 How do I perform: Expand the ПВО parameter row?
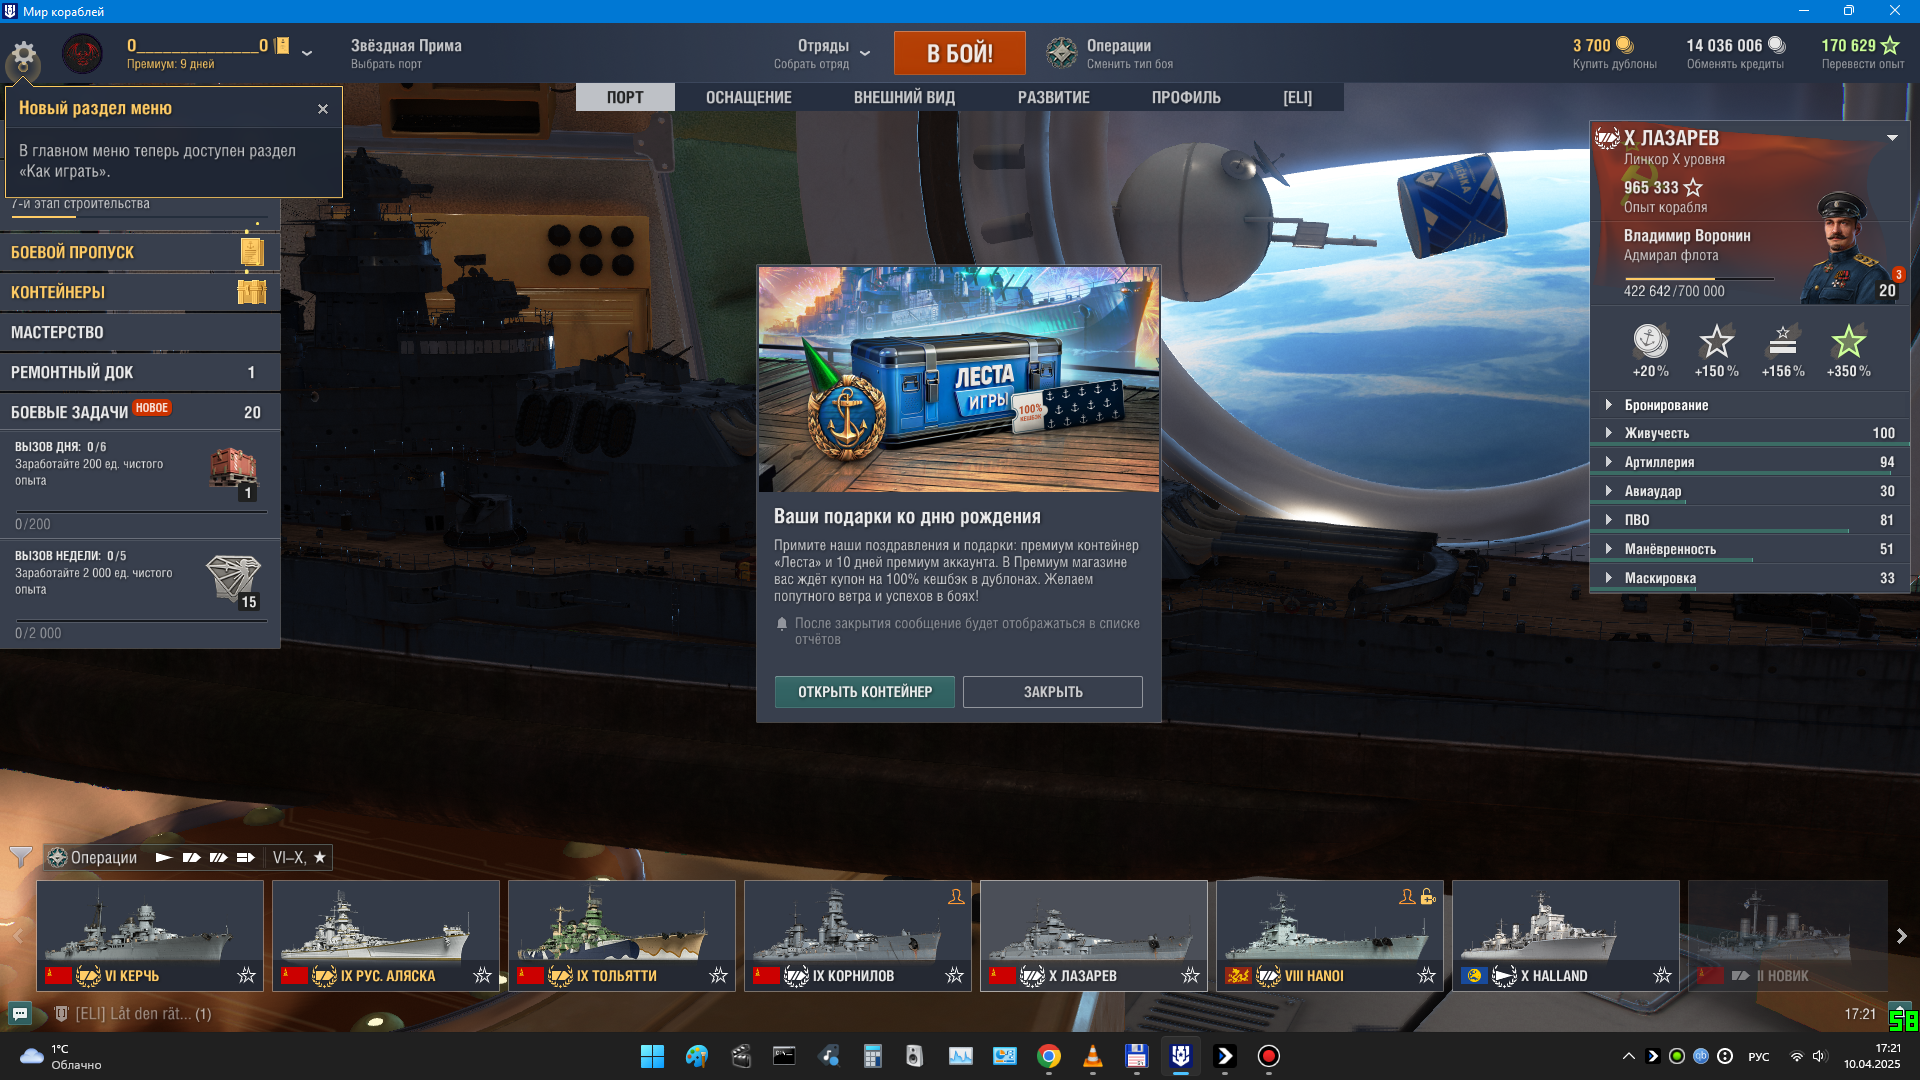(x=1750, y=520)
